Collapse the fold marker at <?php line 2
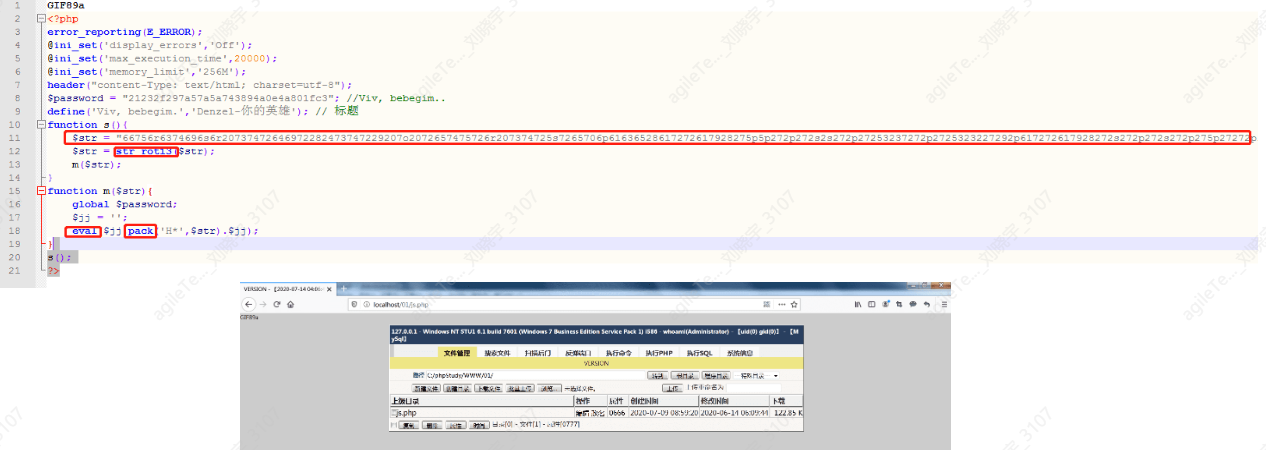This screenshot has height=450, width=1266. [x=39, y=18]
